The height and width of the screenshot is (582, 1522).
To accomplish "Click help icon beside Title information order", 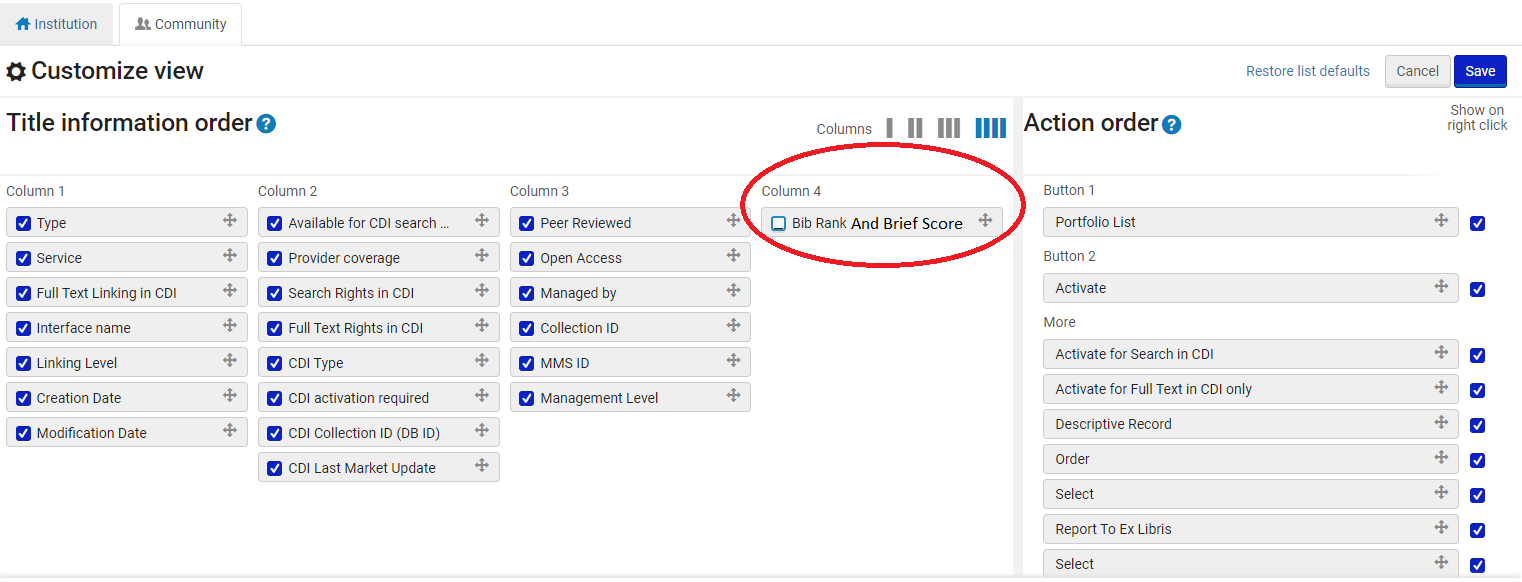I will pyautogui.click(x=266, y=124).
